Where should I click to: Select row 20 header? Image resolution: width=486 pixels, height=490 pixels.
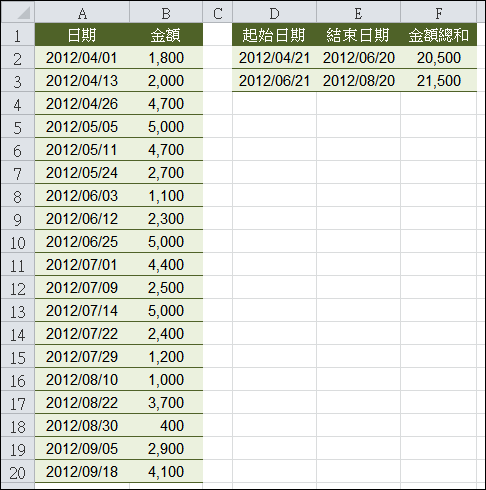point(18,472)
